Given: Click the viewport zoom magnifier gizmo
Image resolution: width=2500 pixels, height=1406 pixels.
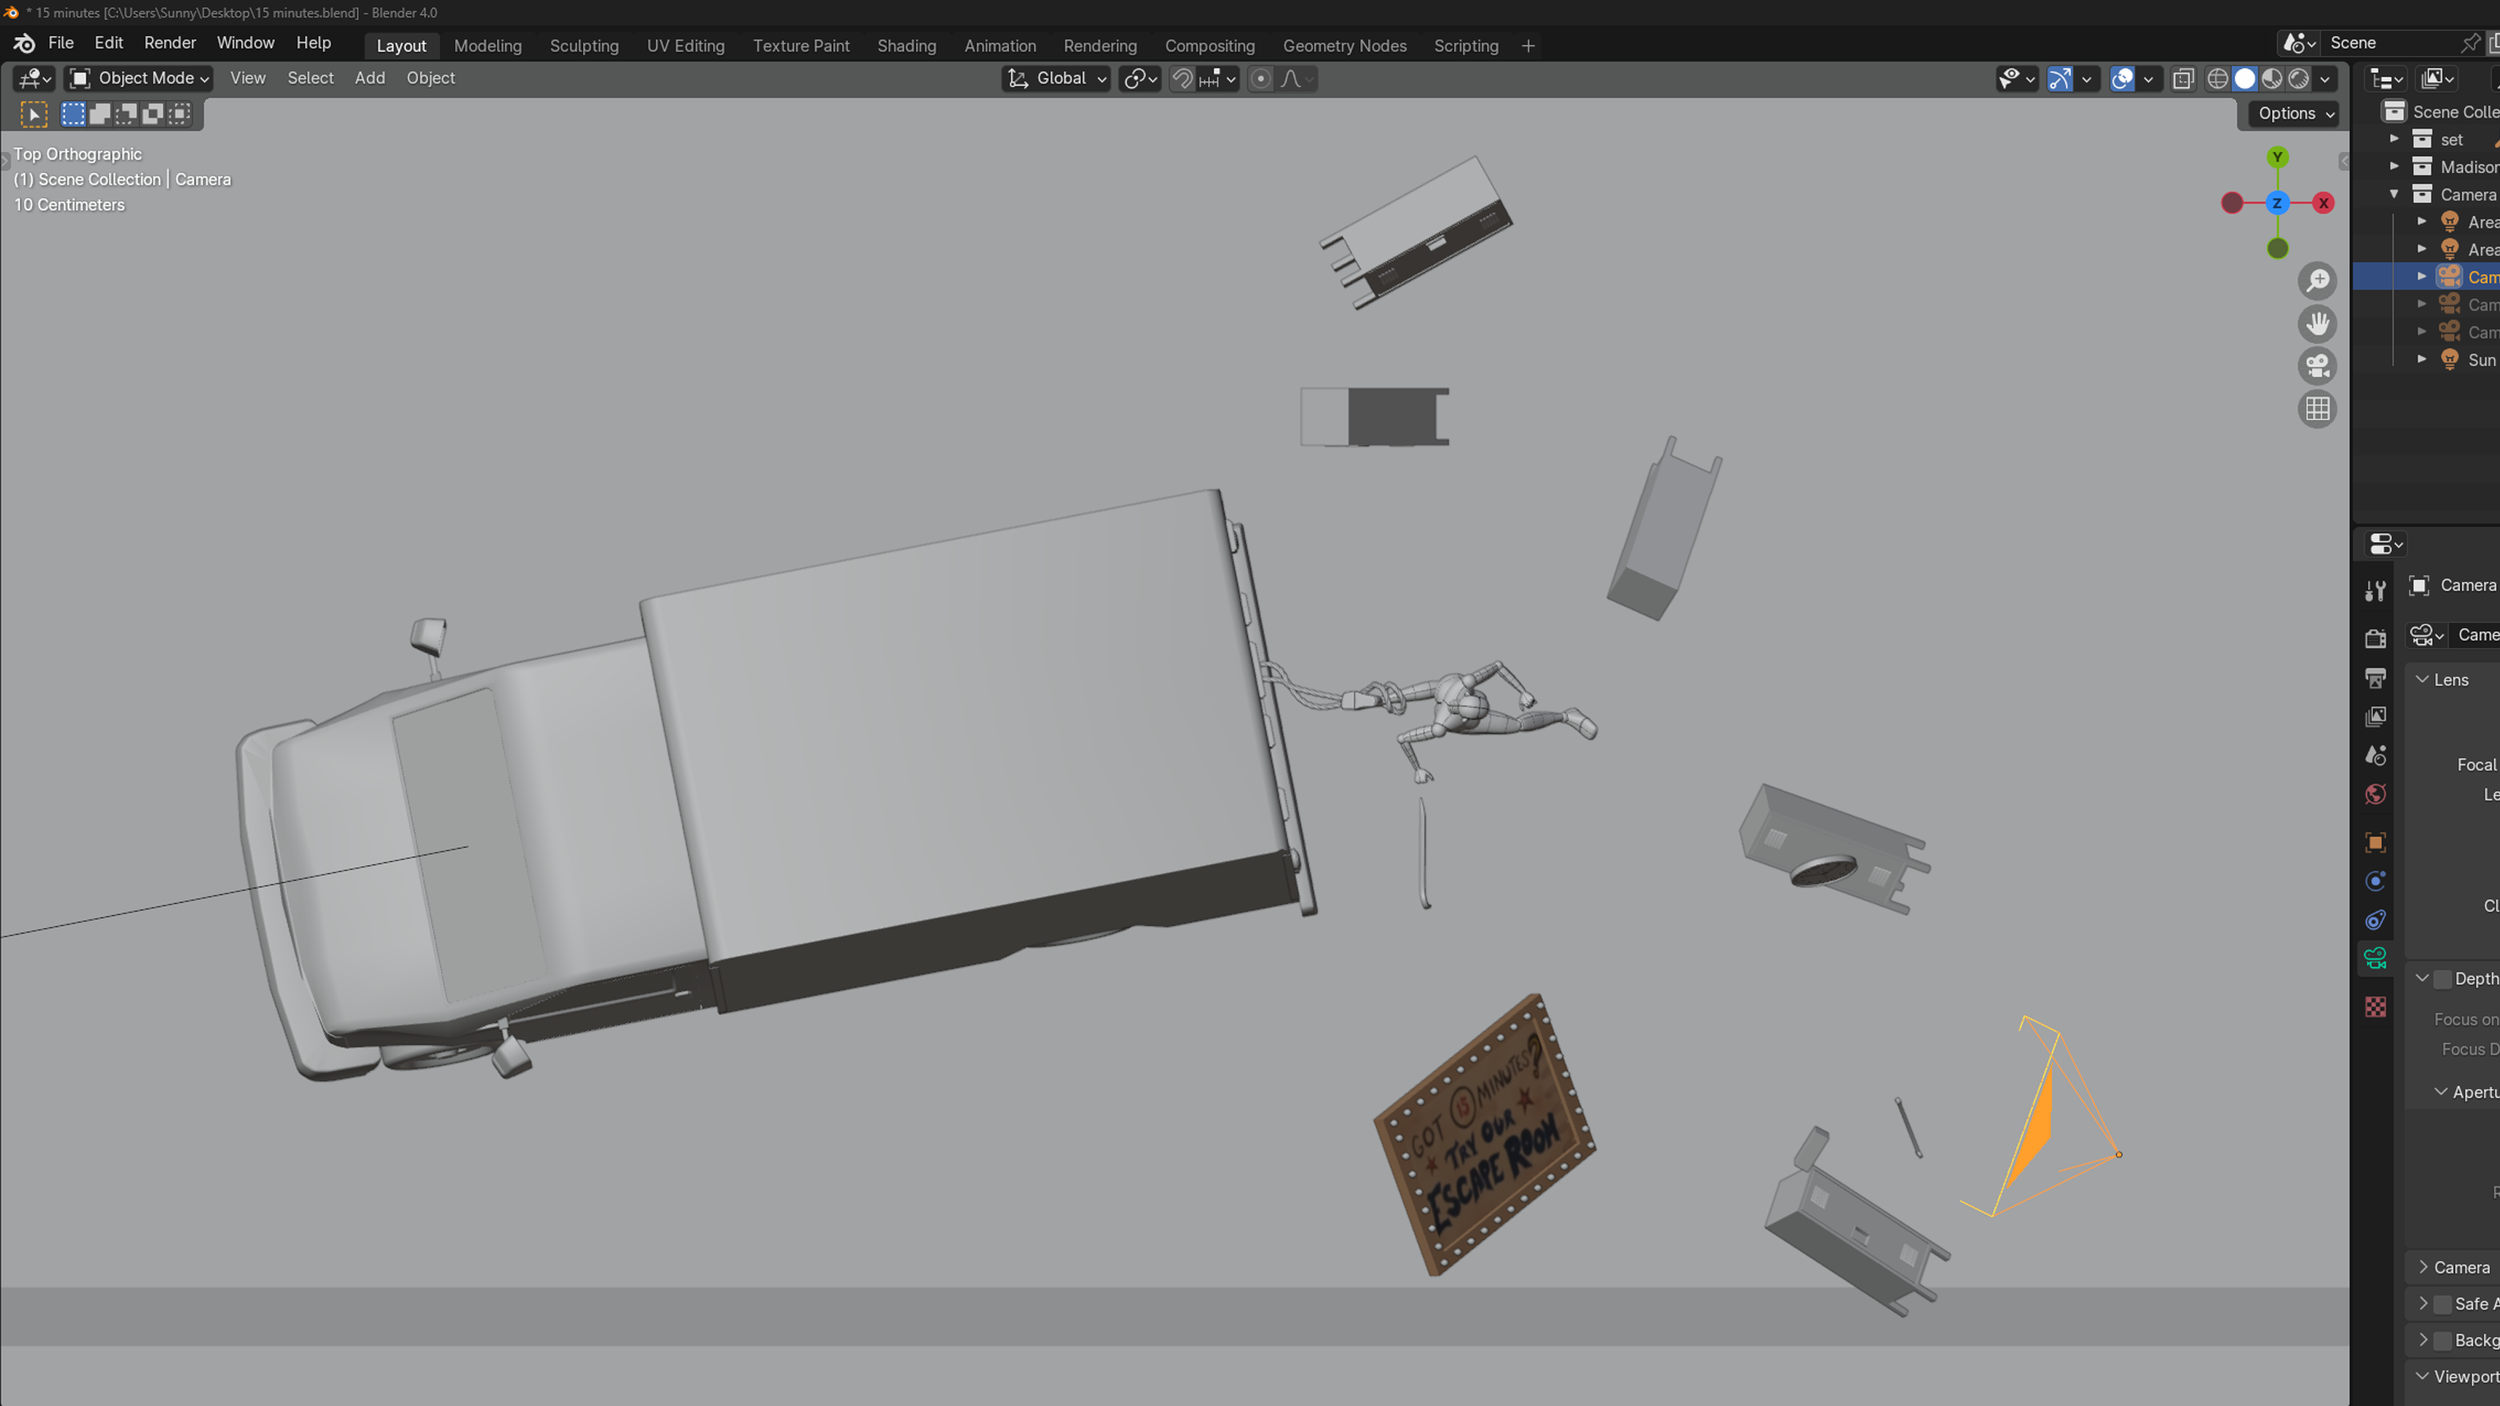Looking at the screenshot, I should coord(2317,281).
